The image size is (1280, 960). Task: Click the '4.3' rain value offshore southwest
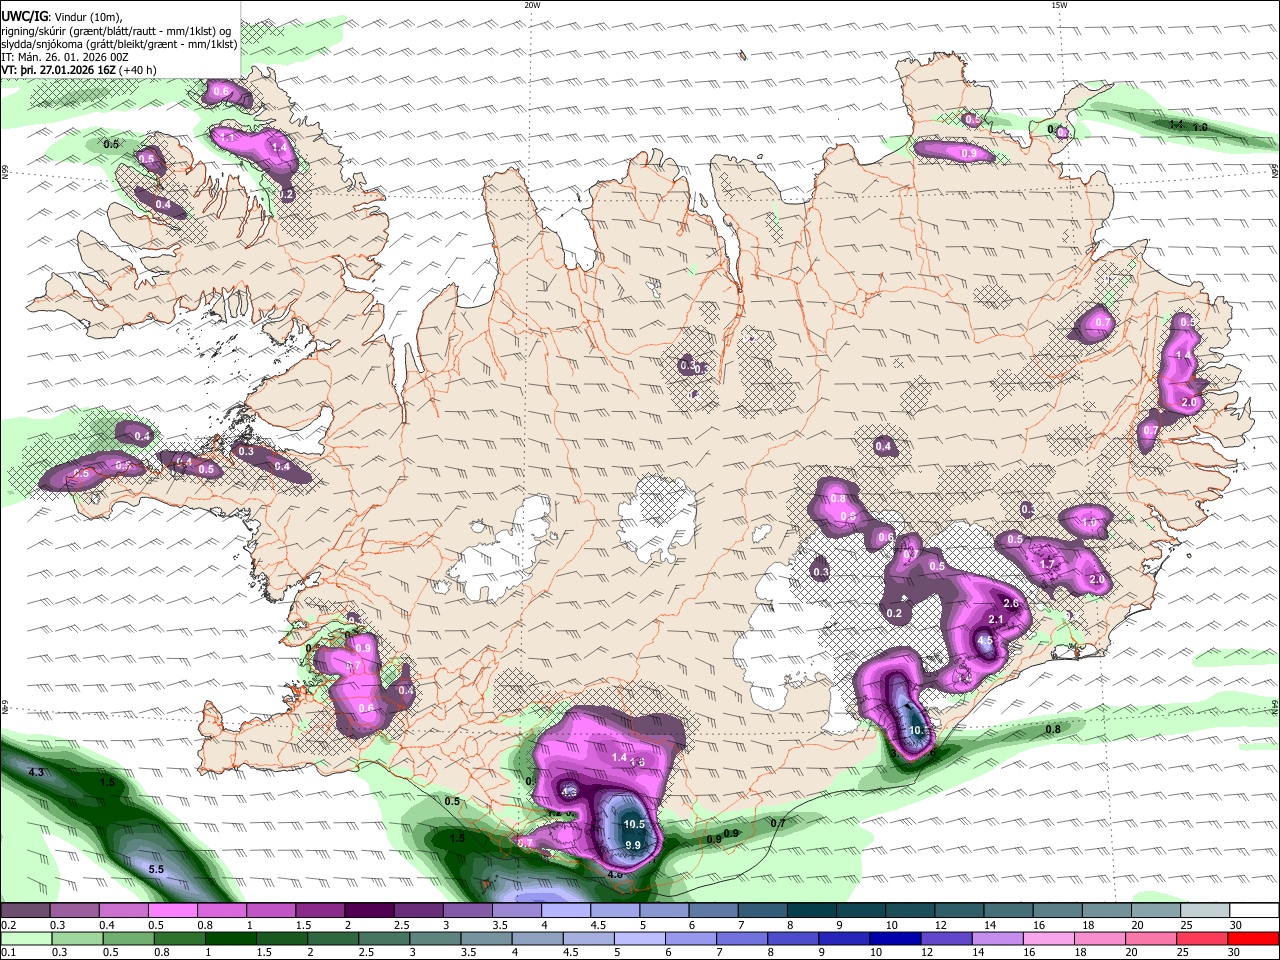tap(37, 772)
